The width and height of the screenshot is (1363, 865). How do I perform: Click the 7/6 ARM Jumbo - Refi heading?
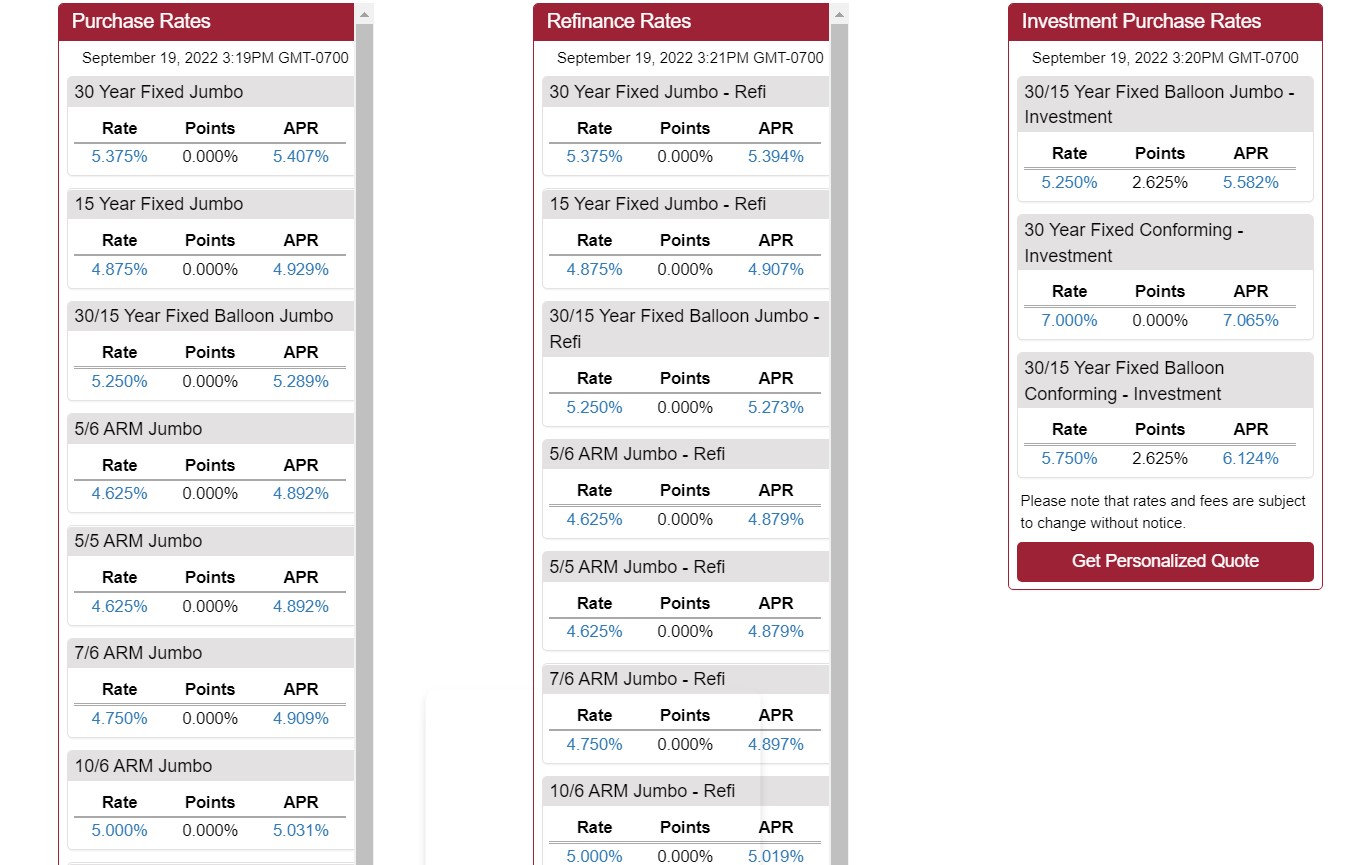pos(637,679)
